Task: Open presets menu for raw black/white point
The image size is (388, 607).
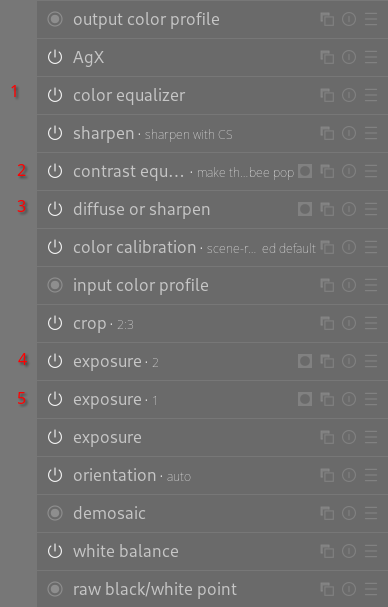Action: tap(371, 589)
